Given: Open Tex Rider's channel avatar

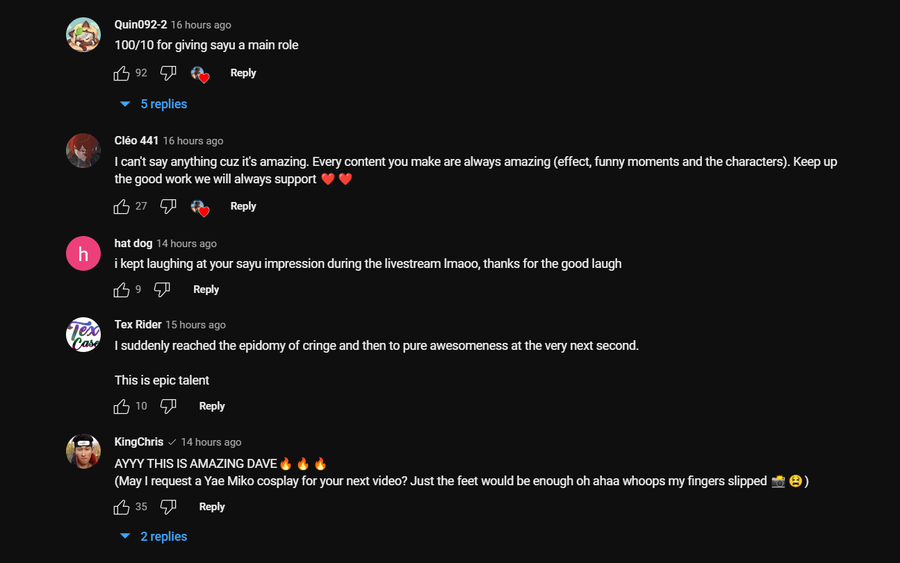Looking at the screenshot, I should click(83, 335).
